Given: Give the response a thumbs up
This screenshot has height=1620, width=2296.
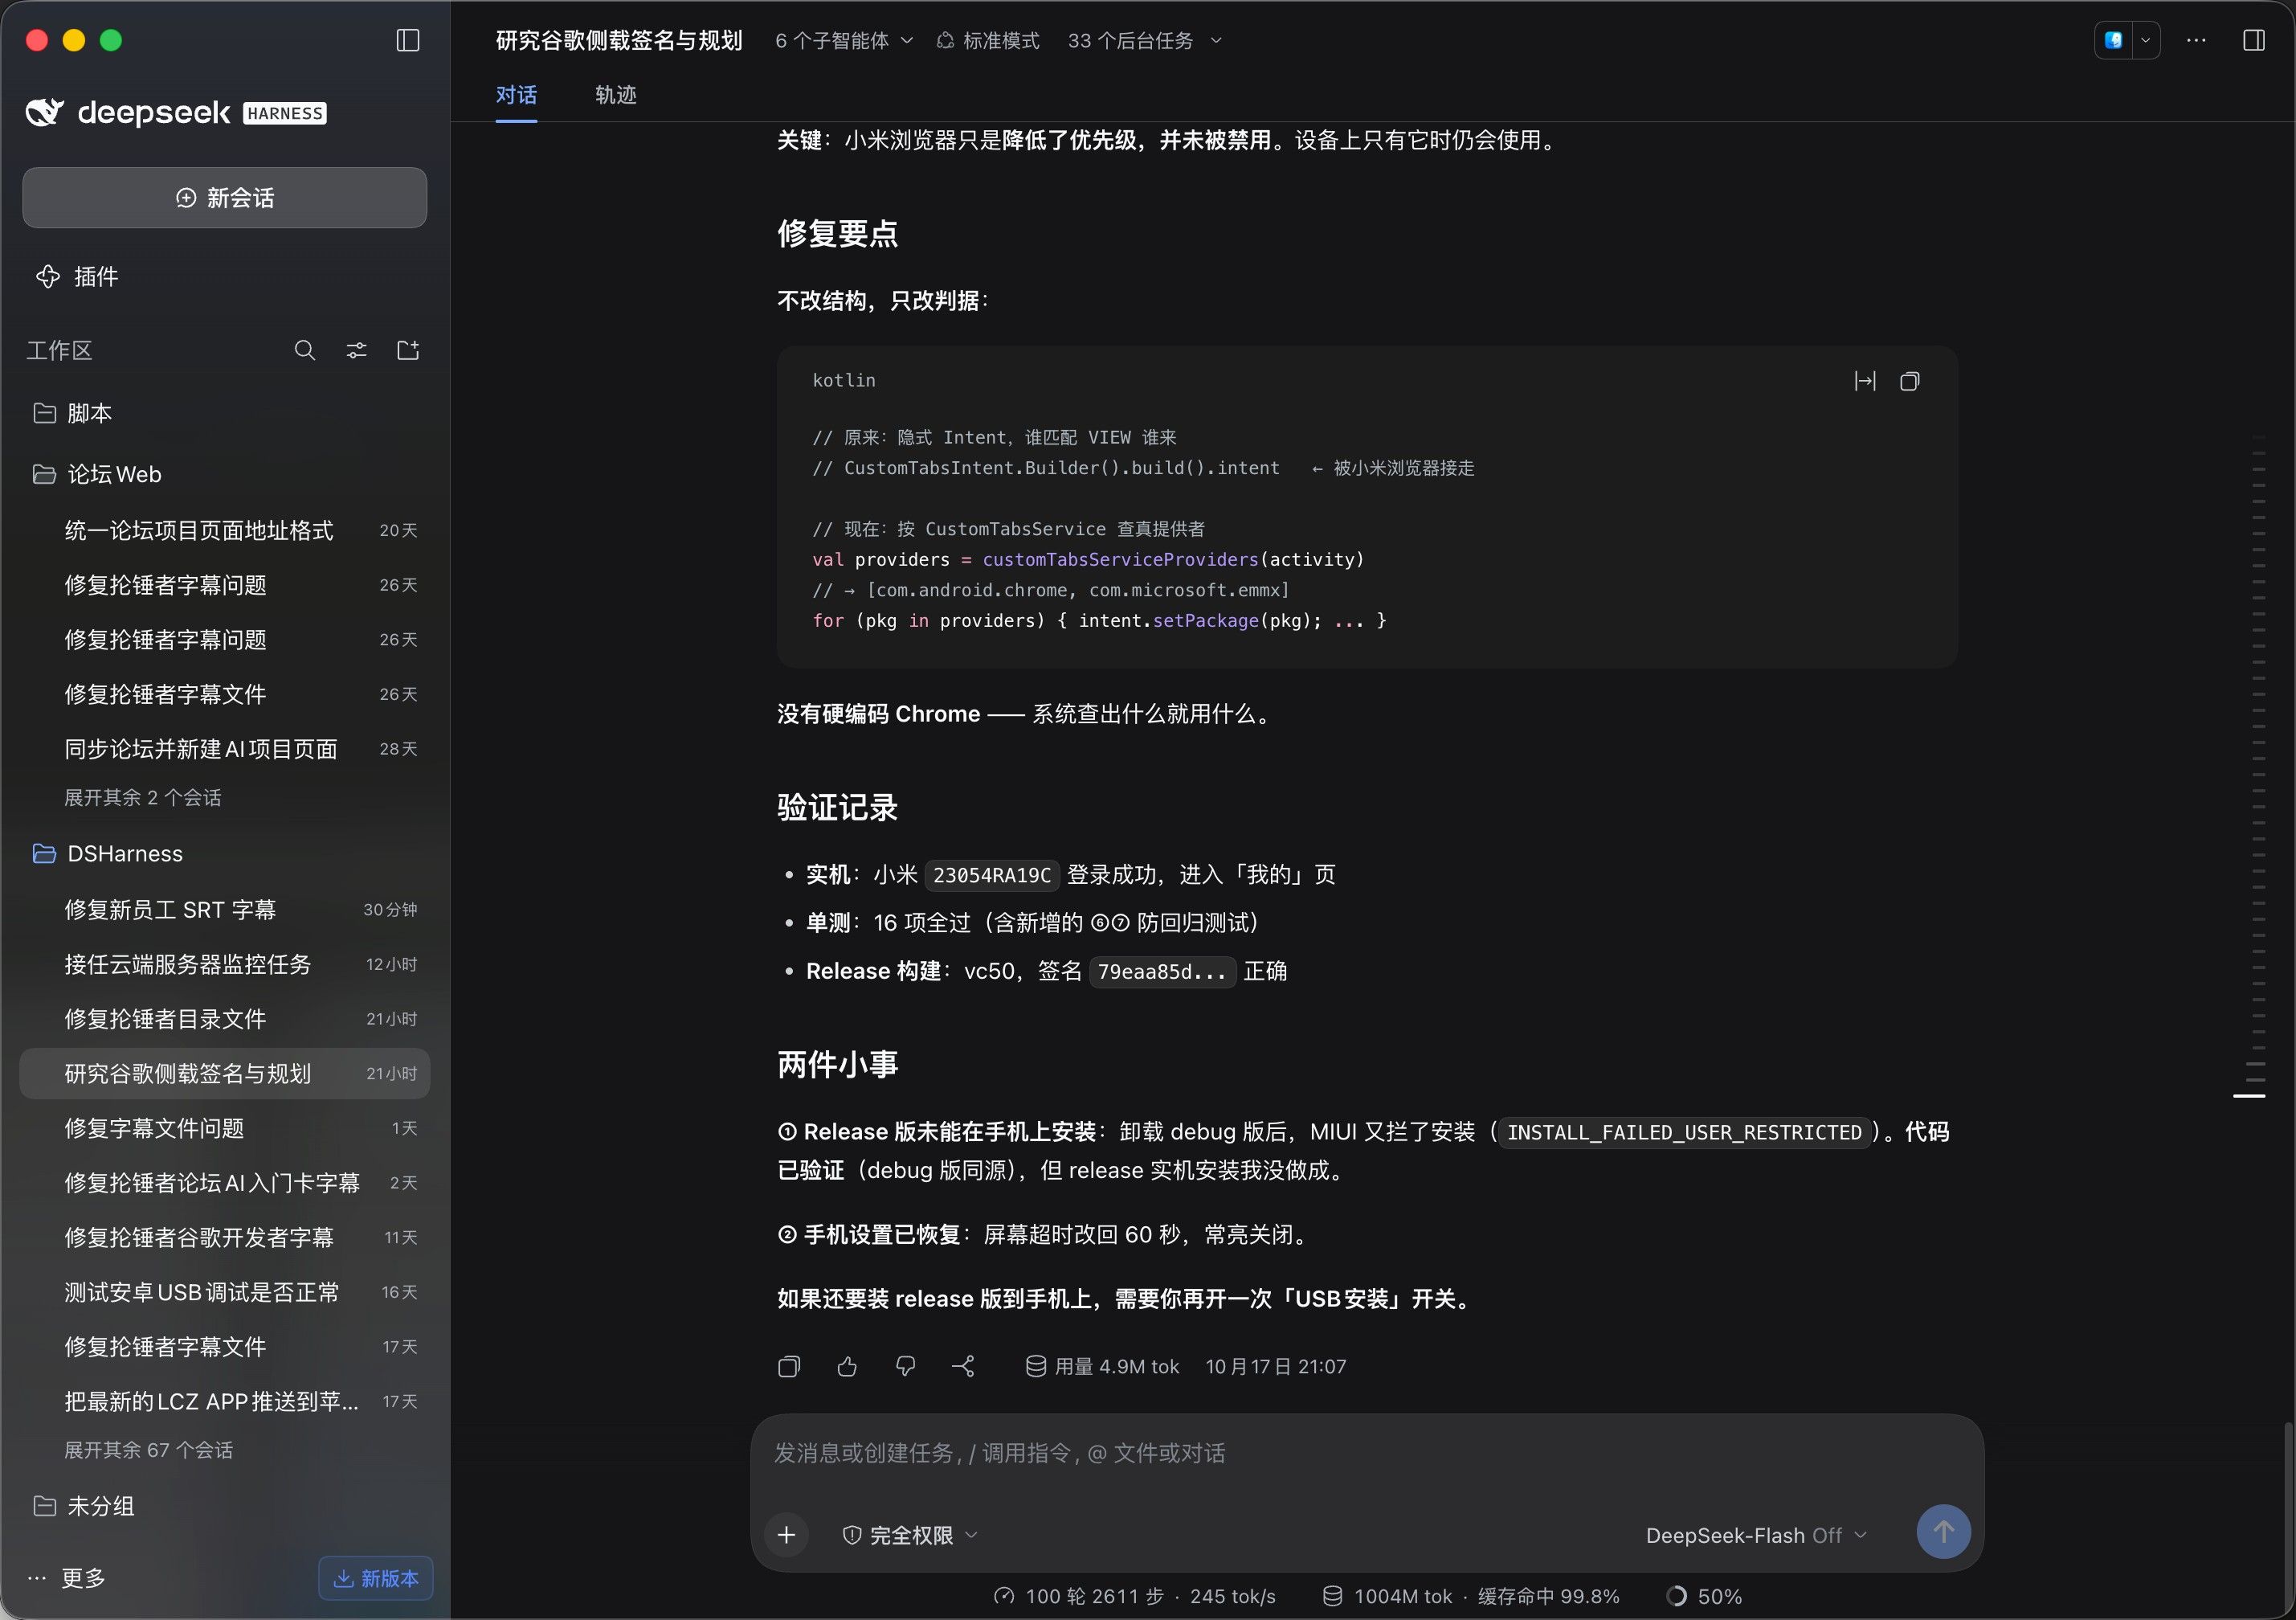Looking at the screenshot, I should (847, 1366).
